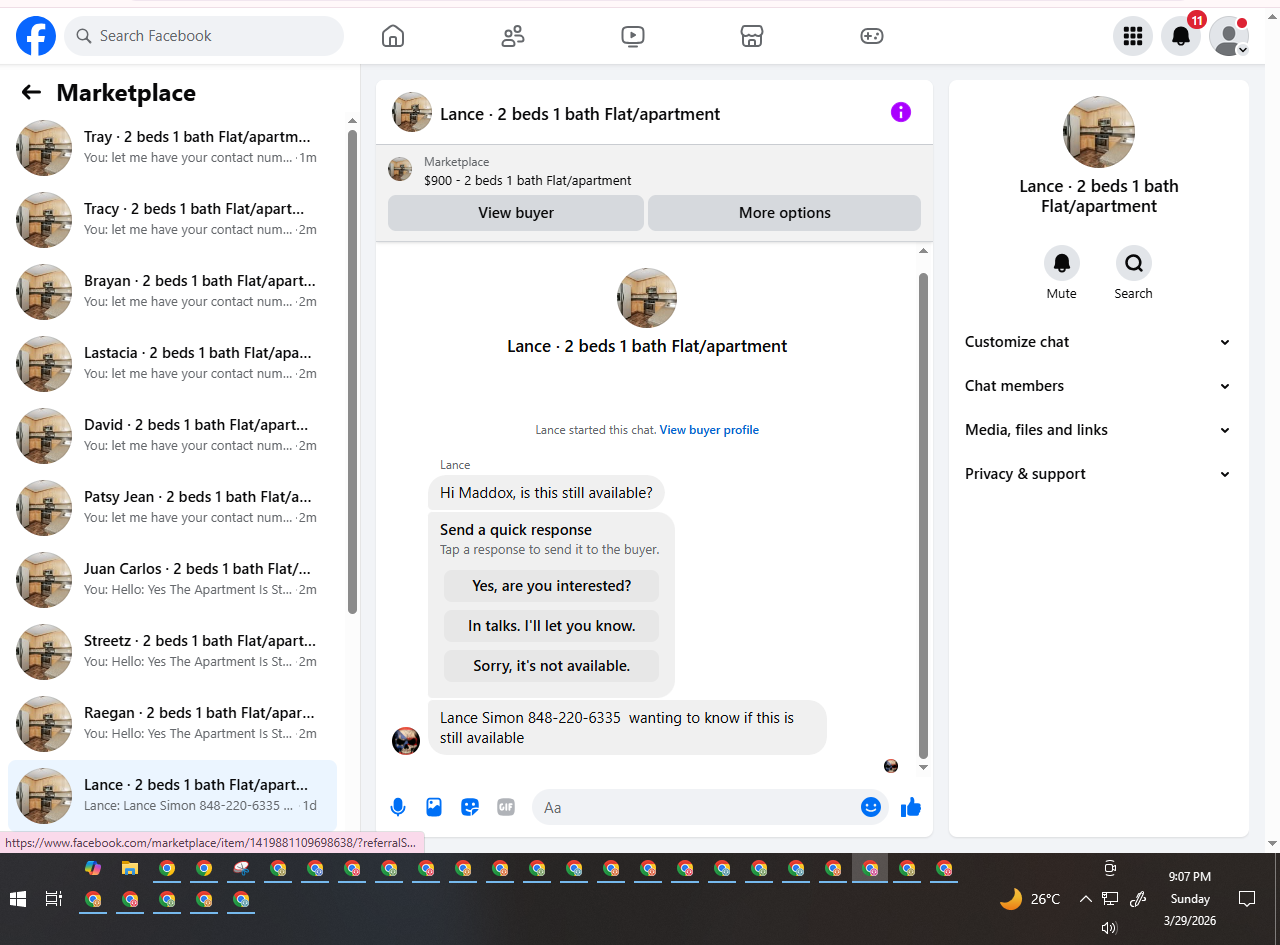Open the emoji picker smiley icon
This screenshot has width=1280, height=945.
[x=871, y=807]
